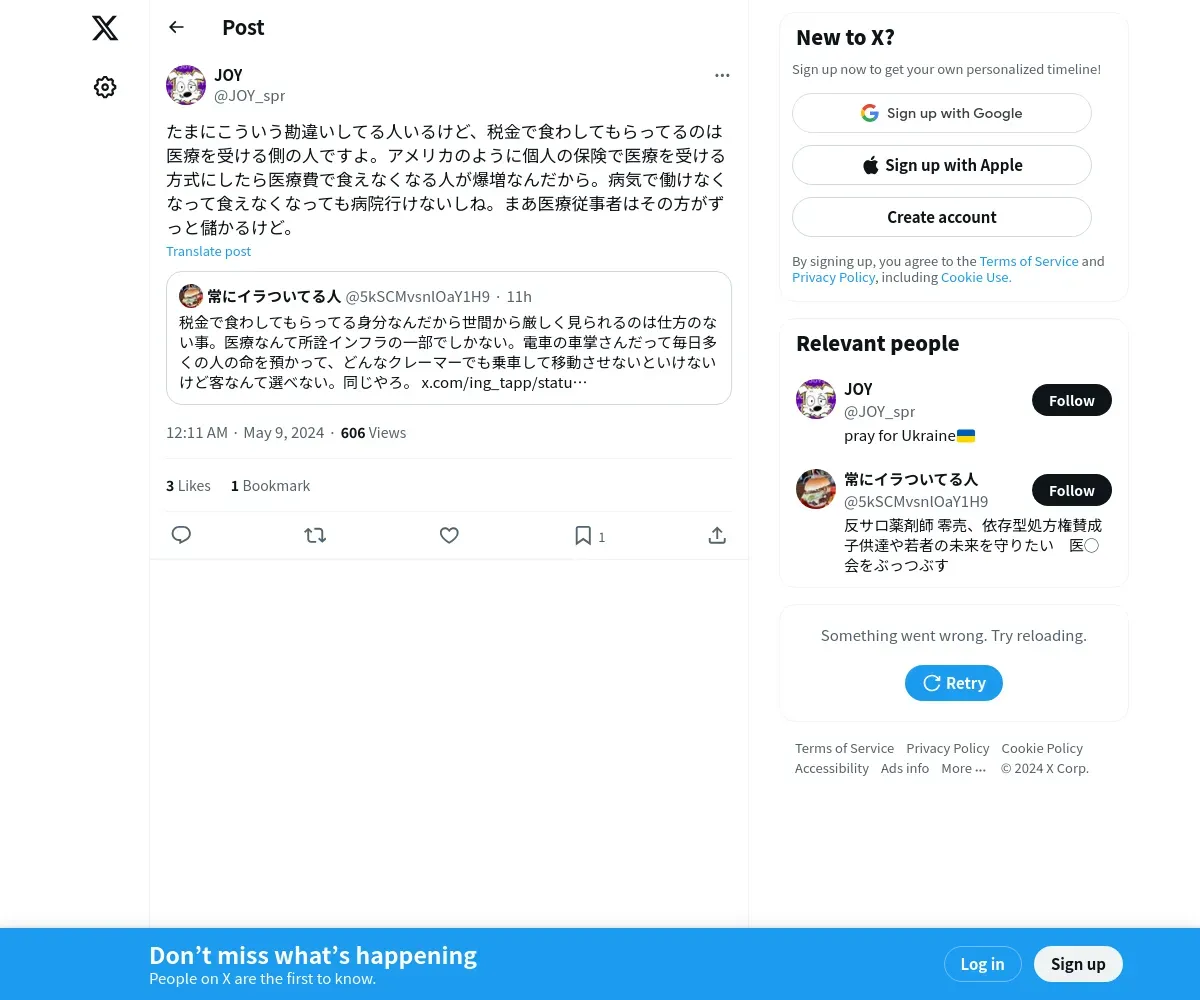Go back using the arrow icon
The image size is (1200, 1000).
coord(176,27)
